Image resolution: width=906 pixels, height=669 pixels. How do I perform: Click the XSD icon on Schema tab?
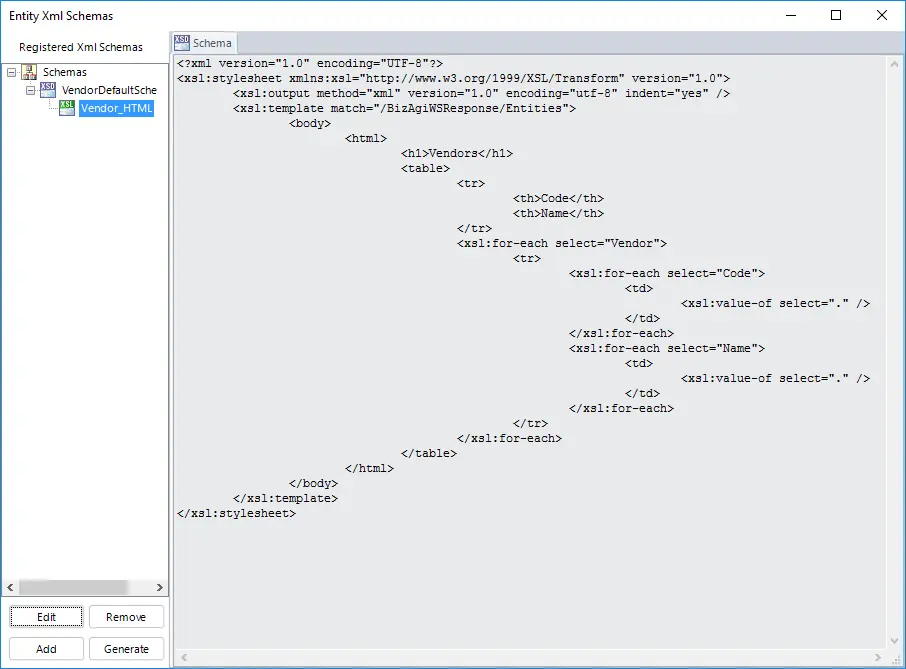click(x=182, y=43)
